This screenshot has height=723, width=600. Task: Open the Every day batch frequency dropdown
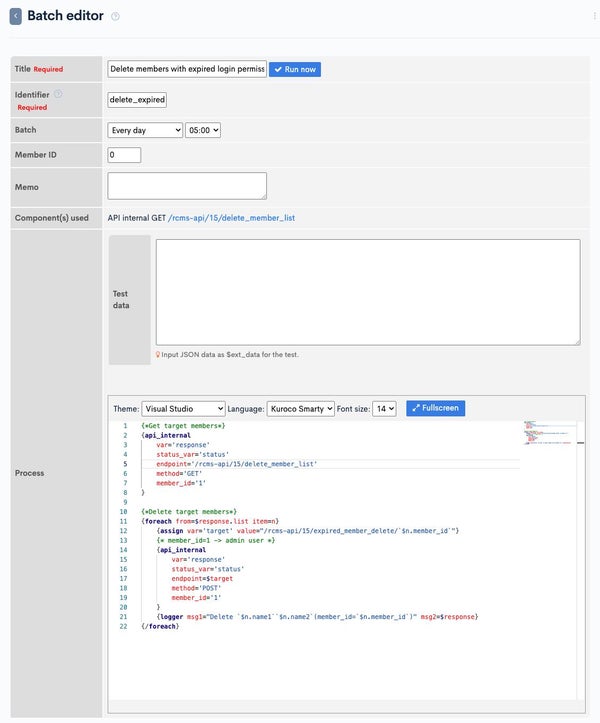145,130
